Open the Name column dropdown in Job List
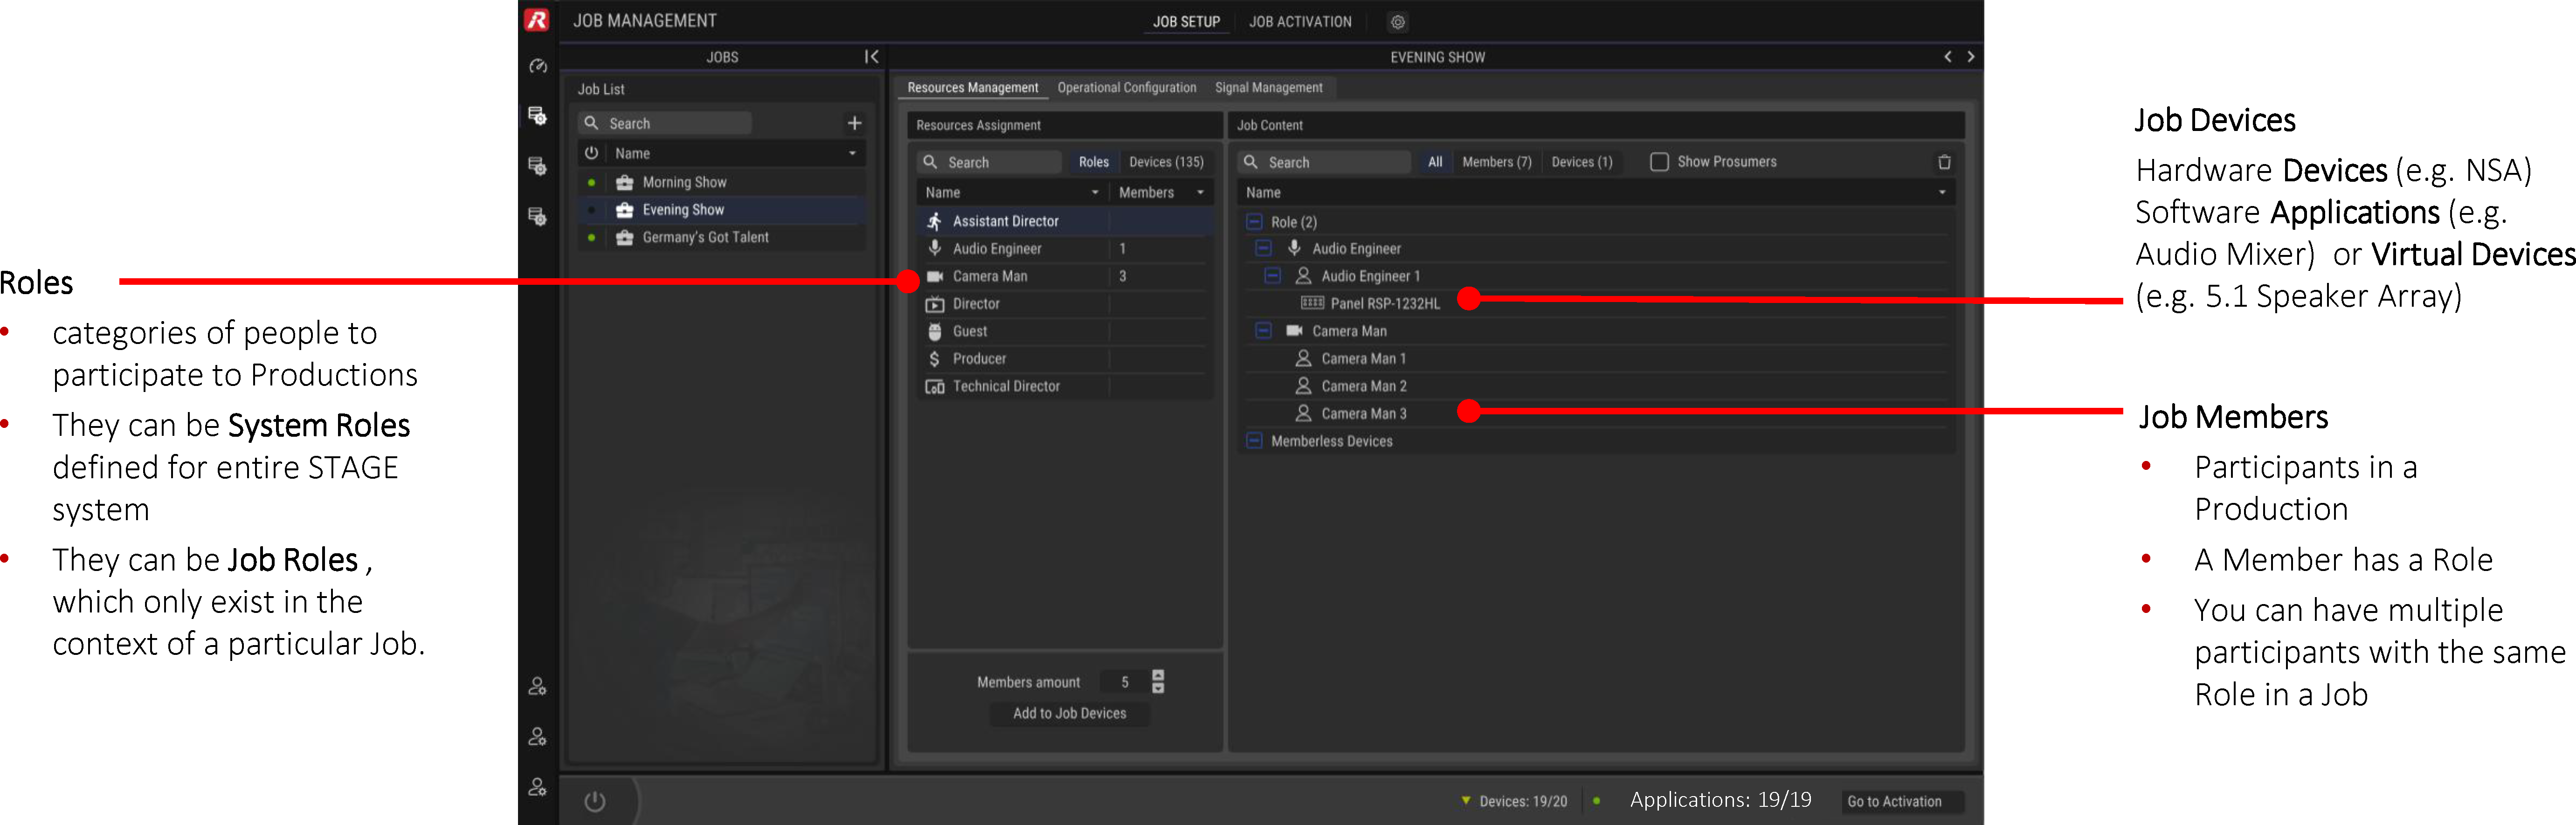The image size is (2576, 825). point(852,153)
